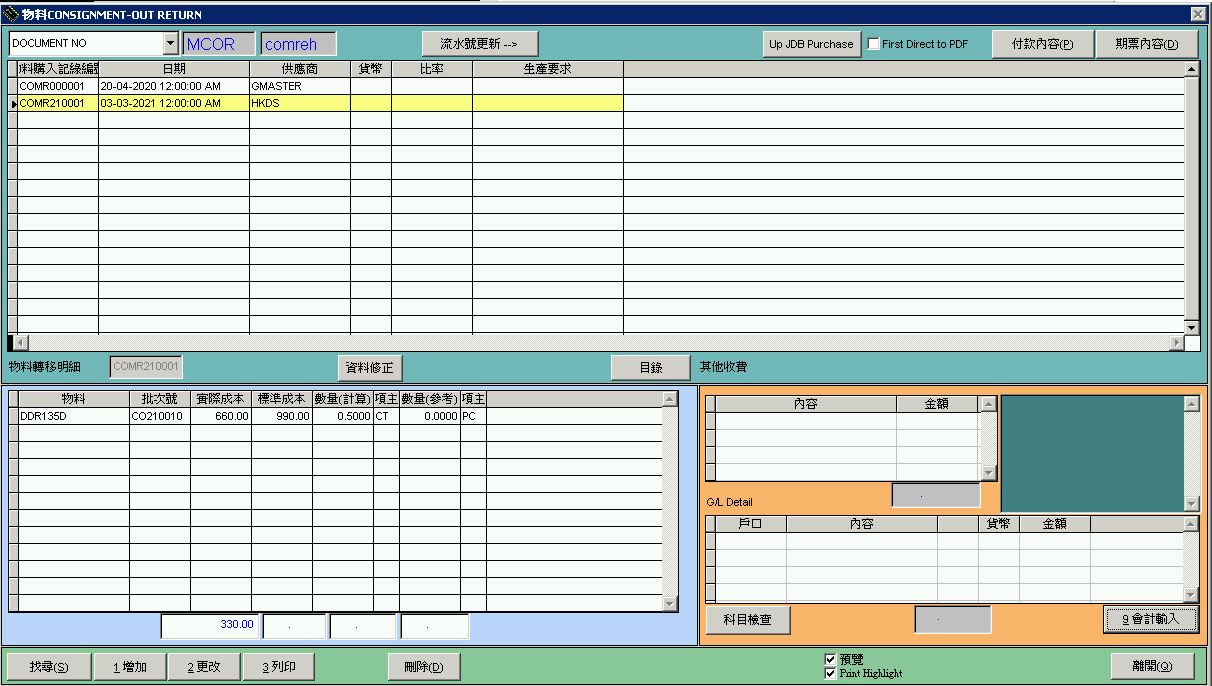Viewport: 1212px width, 686px height.
Task: Click the 物料 column header
Action: [73, 399]
